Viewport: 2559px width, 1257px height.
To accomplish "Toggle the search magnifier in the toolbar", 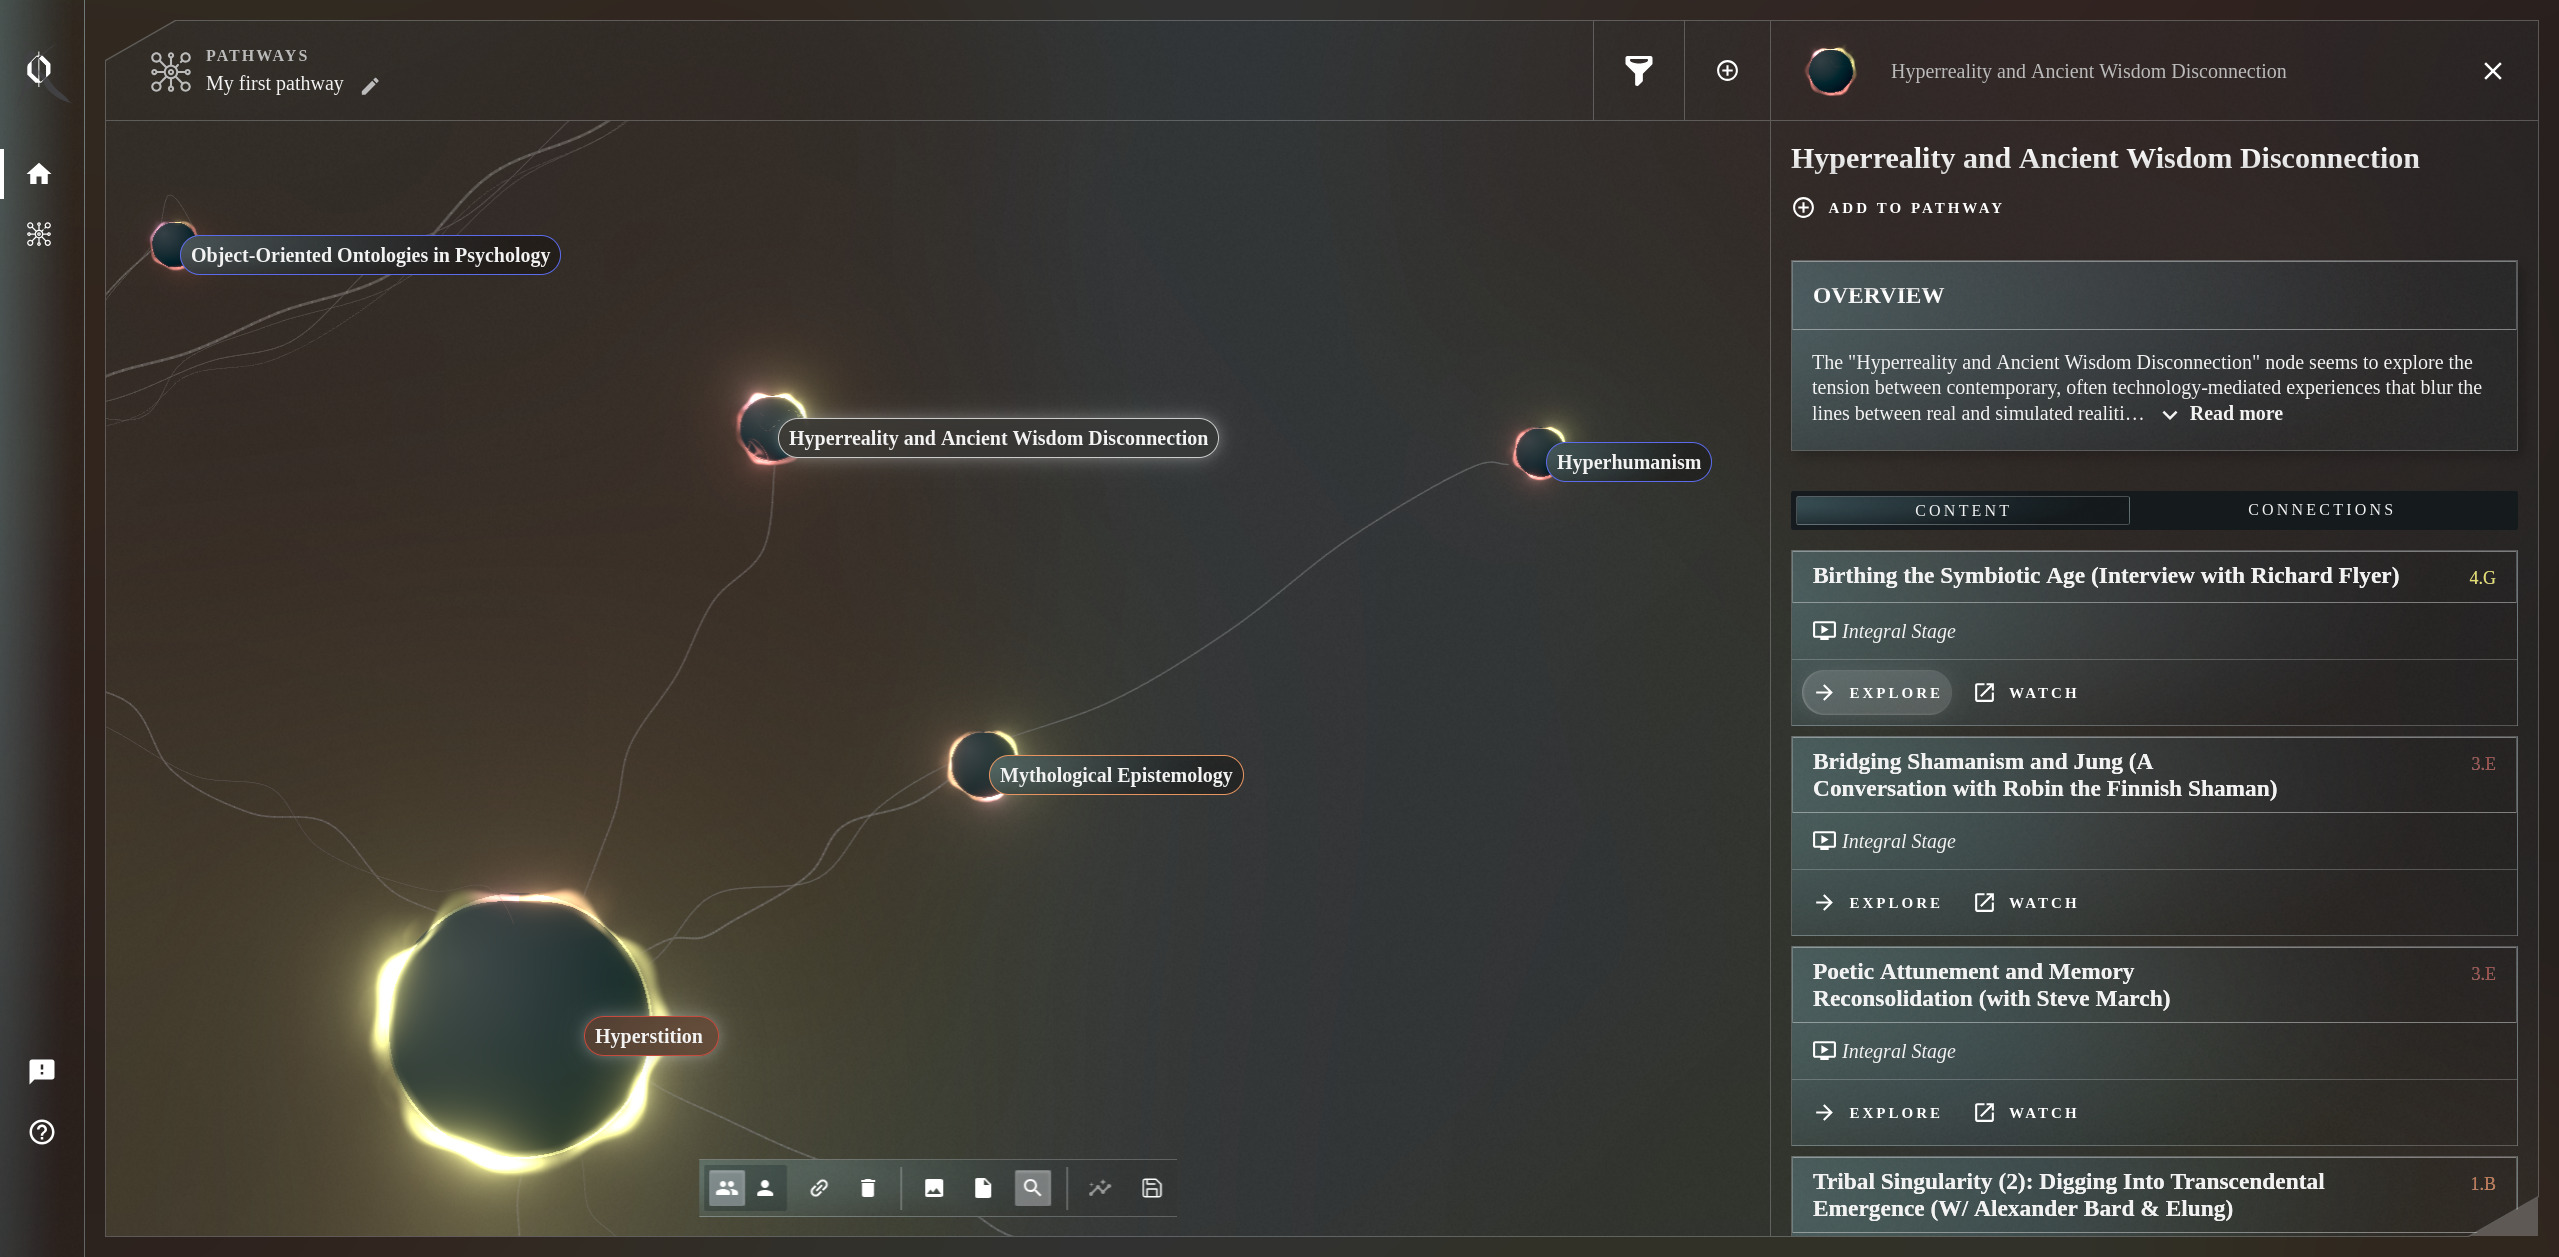I will [x=1032, y=1188].
